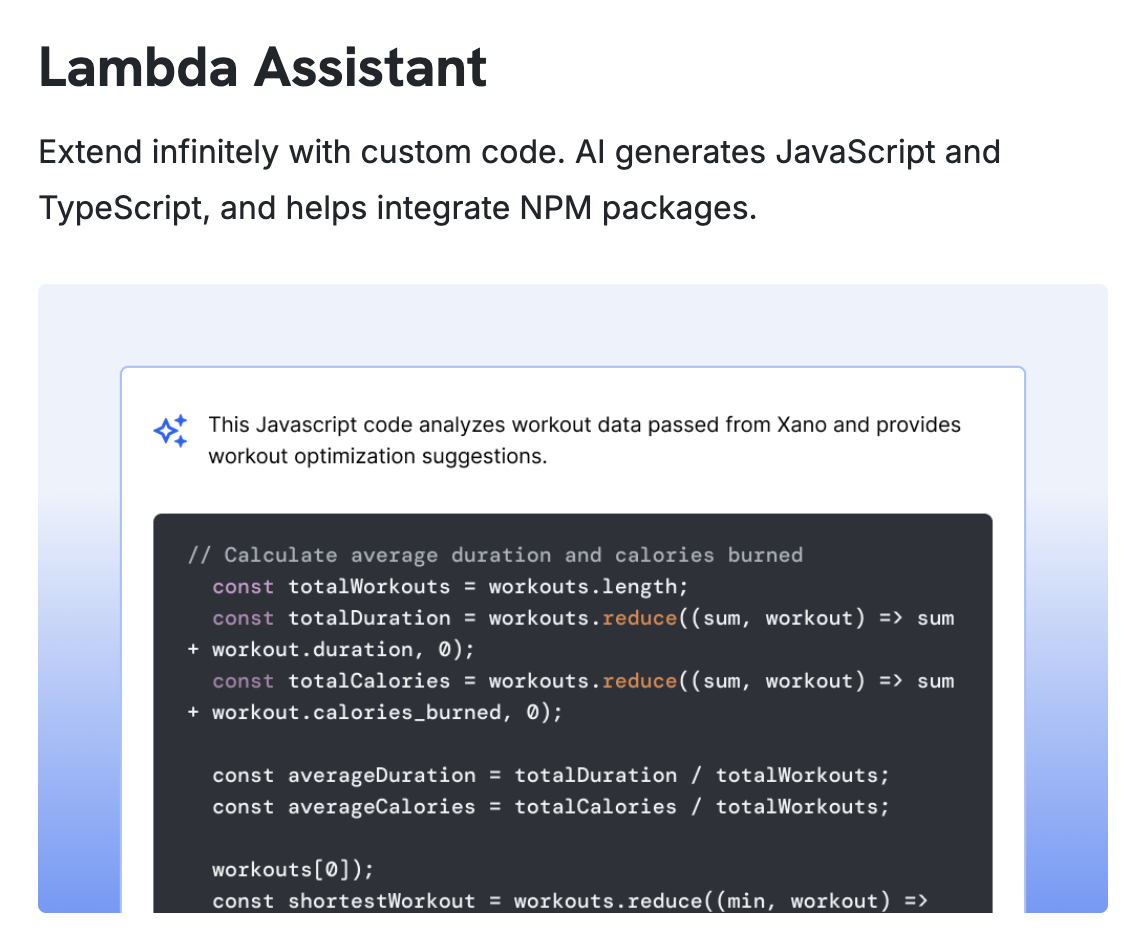Click the 'This Javascript code analyzes workout data' description
The height and width of the screenshot is (942, 1132).
[584, 440]
